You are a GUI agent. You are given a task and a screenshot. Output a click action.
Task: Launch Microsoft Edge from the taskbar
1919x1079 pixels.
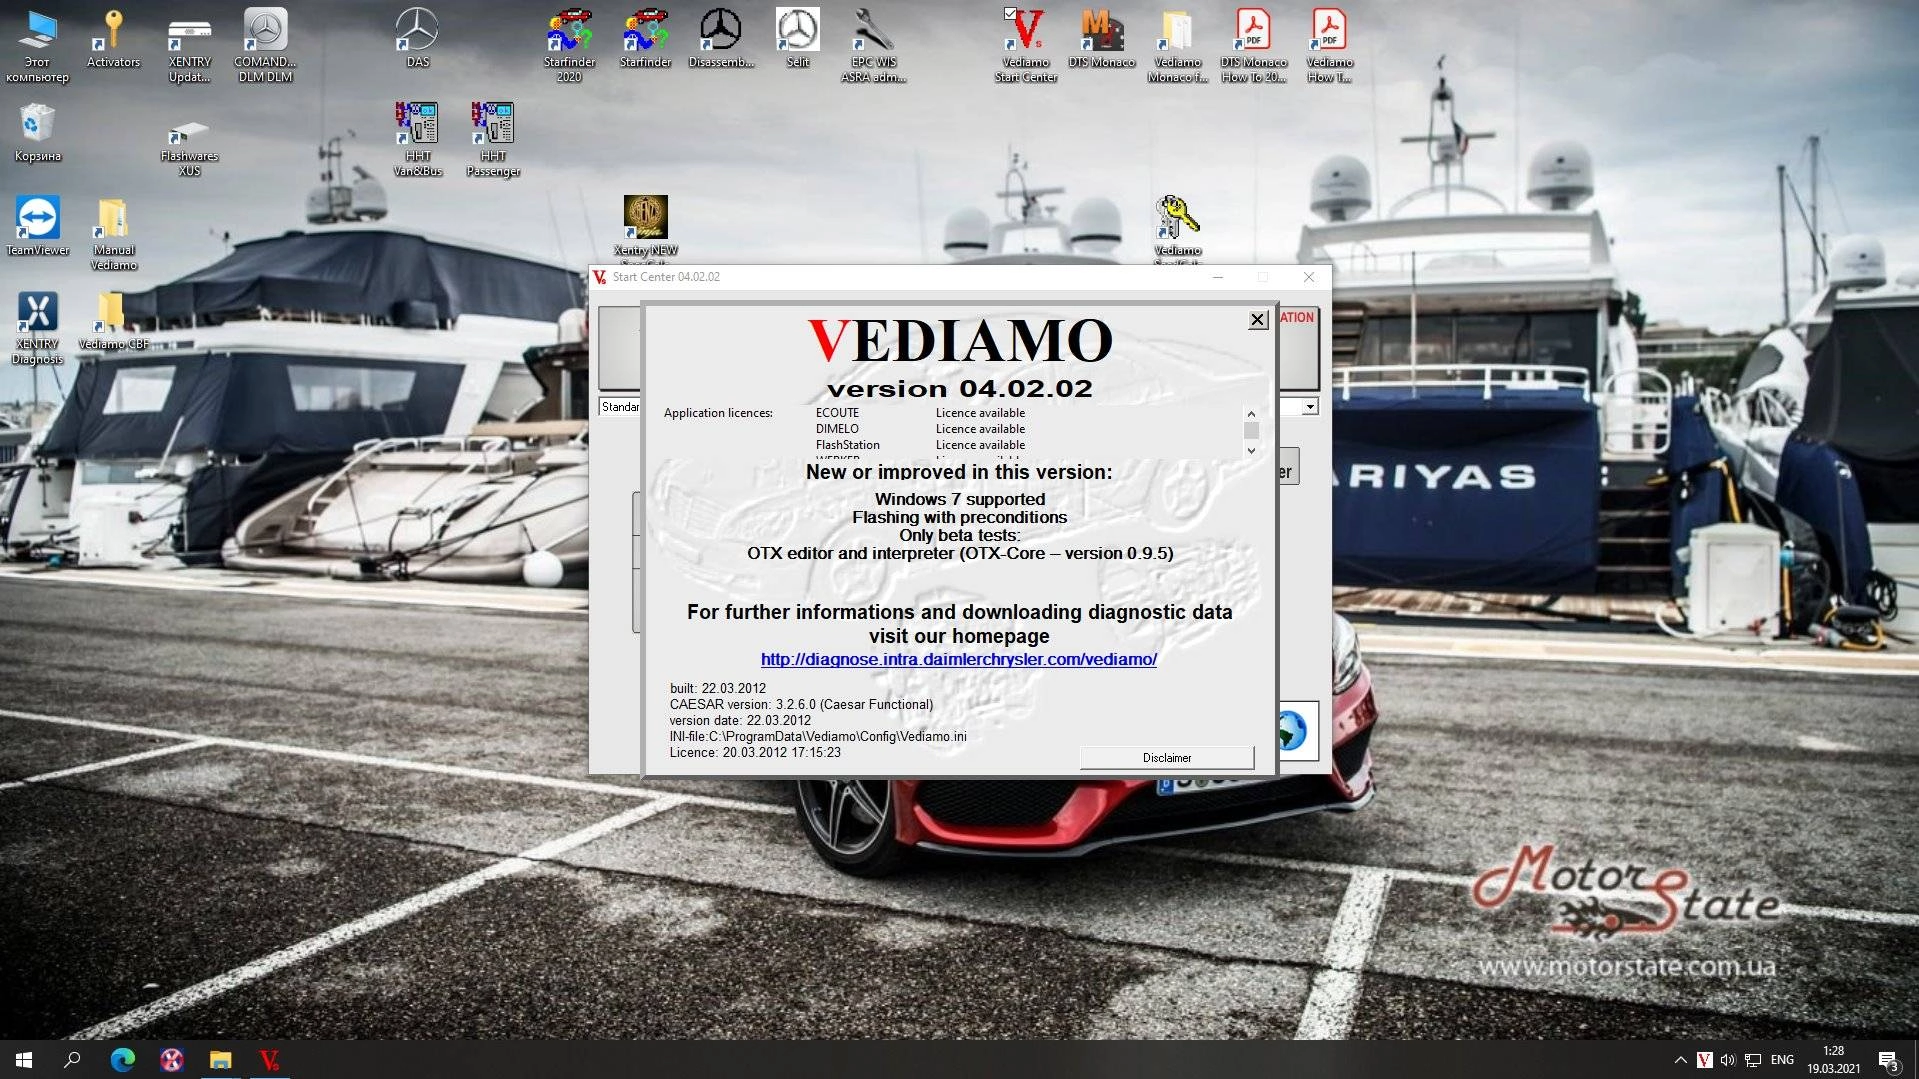[x=122, y=1060]
